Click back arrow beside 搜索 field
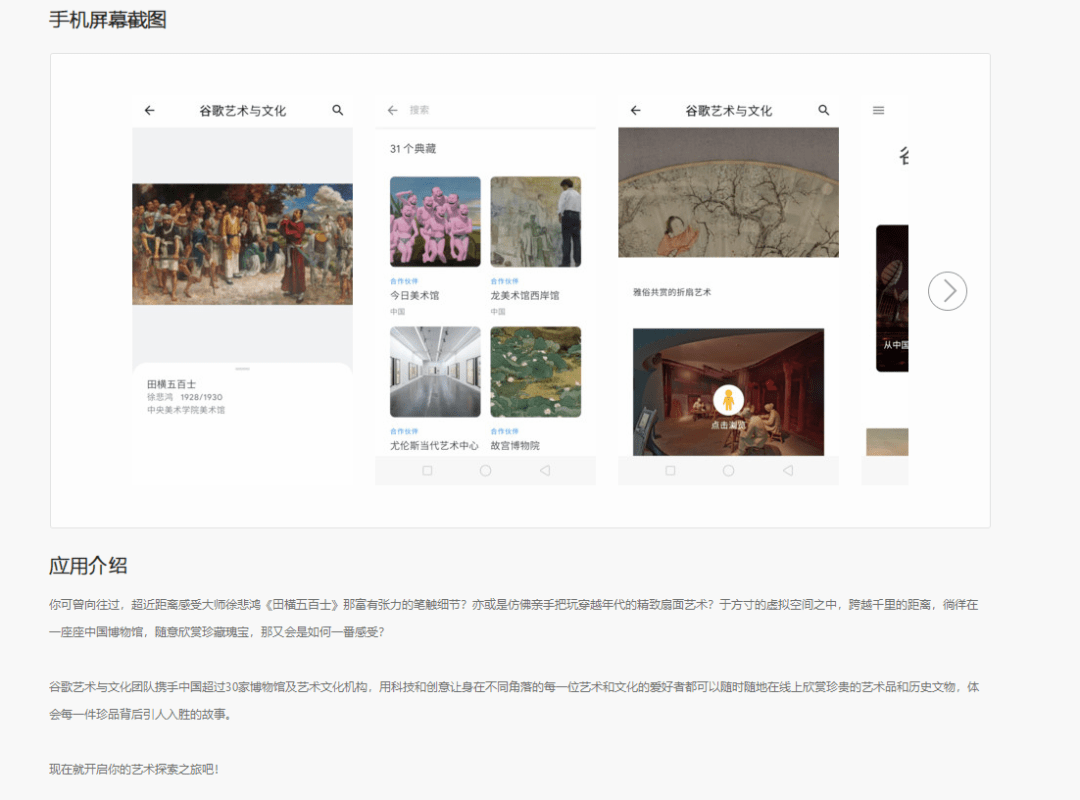The height and width of the screenshot is (800, 1080). [393, 110]
